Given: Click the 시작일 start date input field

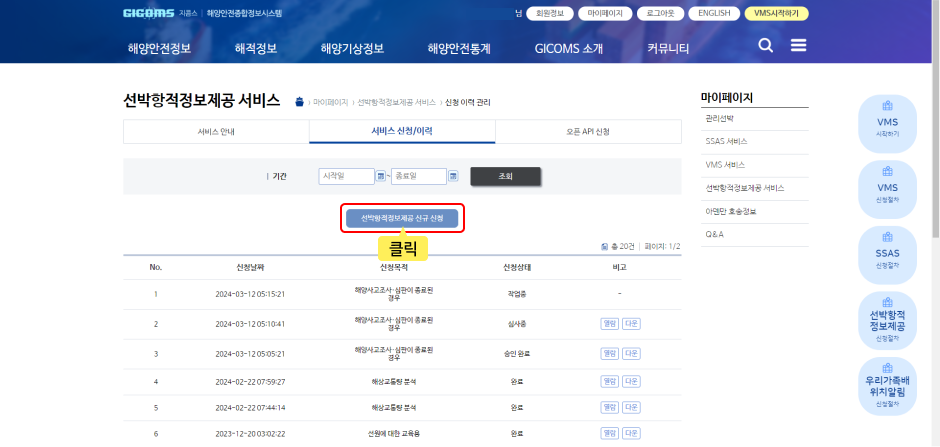Looking at the screenshot, I should click(x=346, y=176).
